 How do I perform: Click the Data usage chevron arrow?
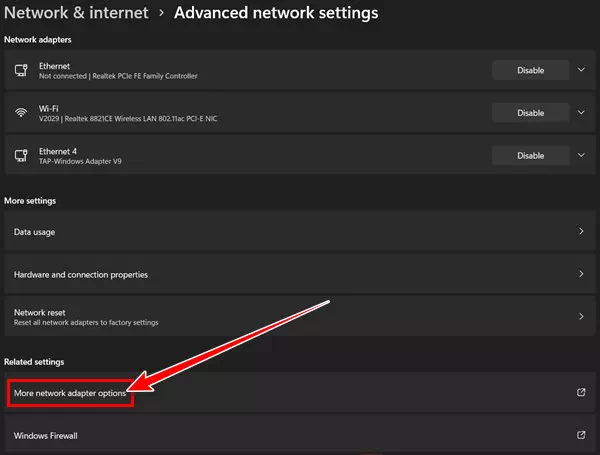click(581, 231)
